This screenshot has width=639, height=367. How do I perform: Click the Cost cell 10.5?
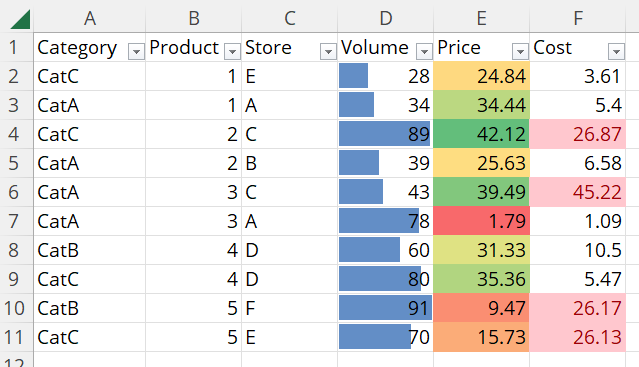[577, 250]
